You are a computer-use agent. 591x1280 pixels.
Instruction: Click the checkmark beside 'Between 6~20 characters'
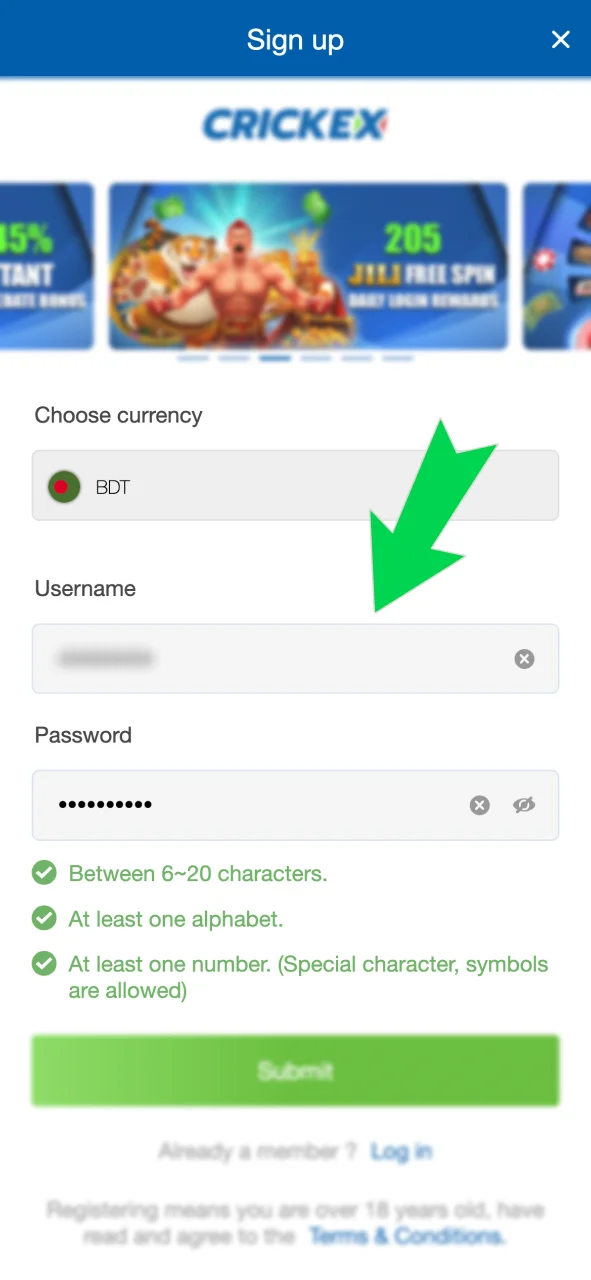point(44,872)
